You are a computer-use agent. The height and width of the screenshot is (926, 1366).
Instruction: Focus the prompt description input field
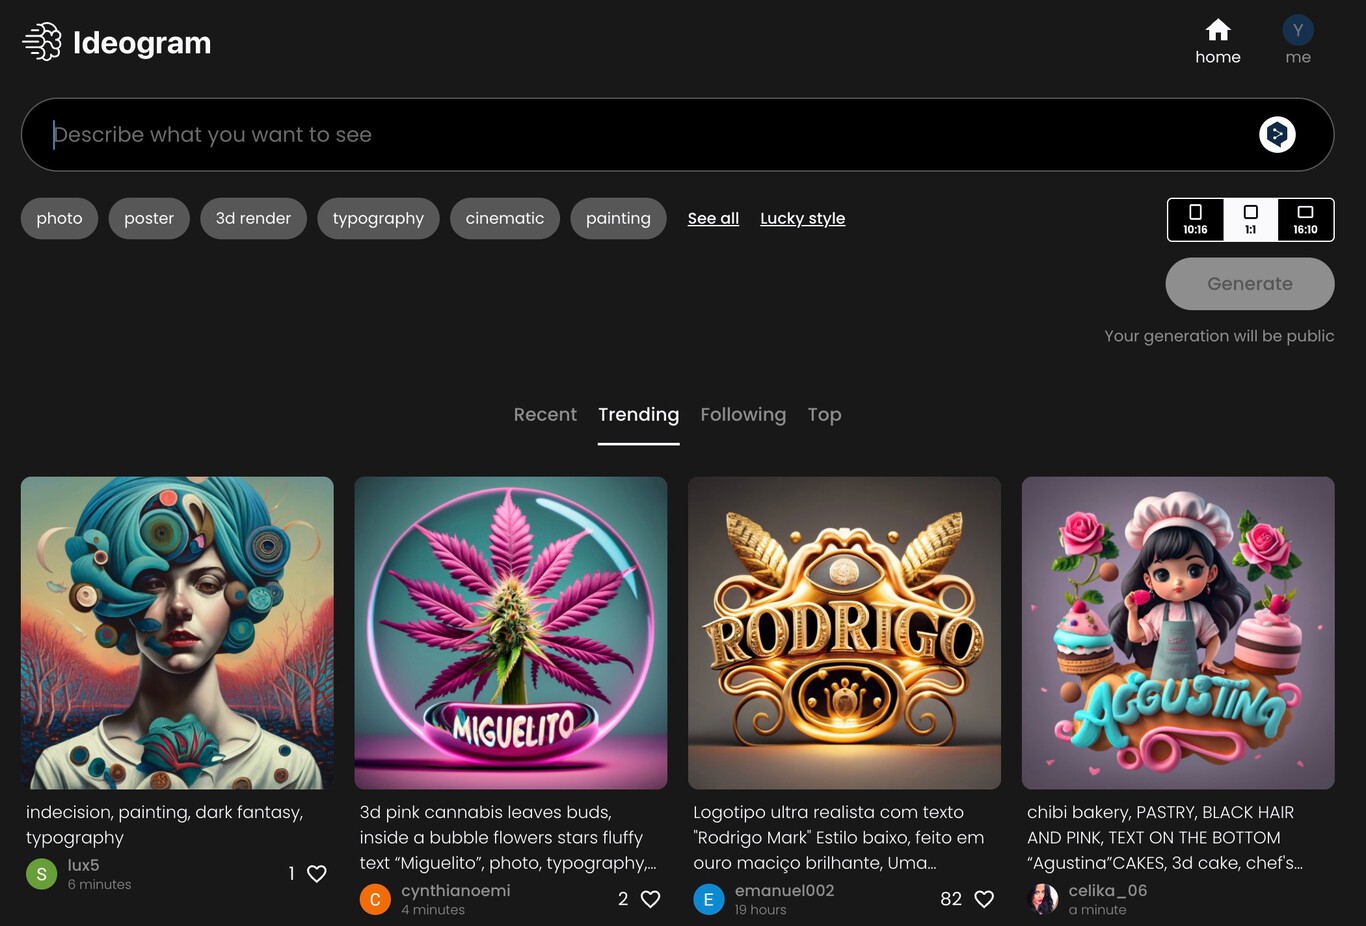(640, 134)
